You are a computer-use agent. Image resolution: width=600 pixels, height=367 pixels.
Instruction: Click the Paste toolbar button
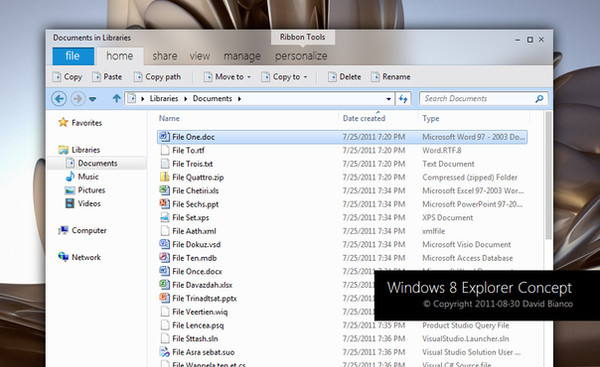[x=107, y=77]
